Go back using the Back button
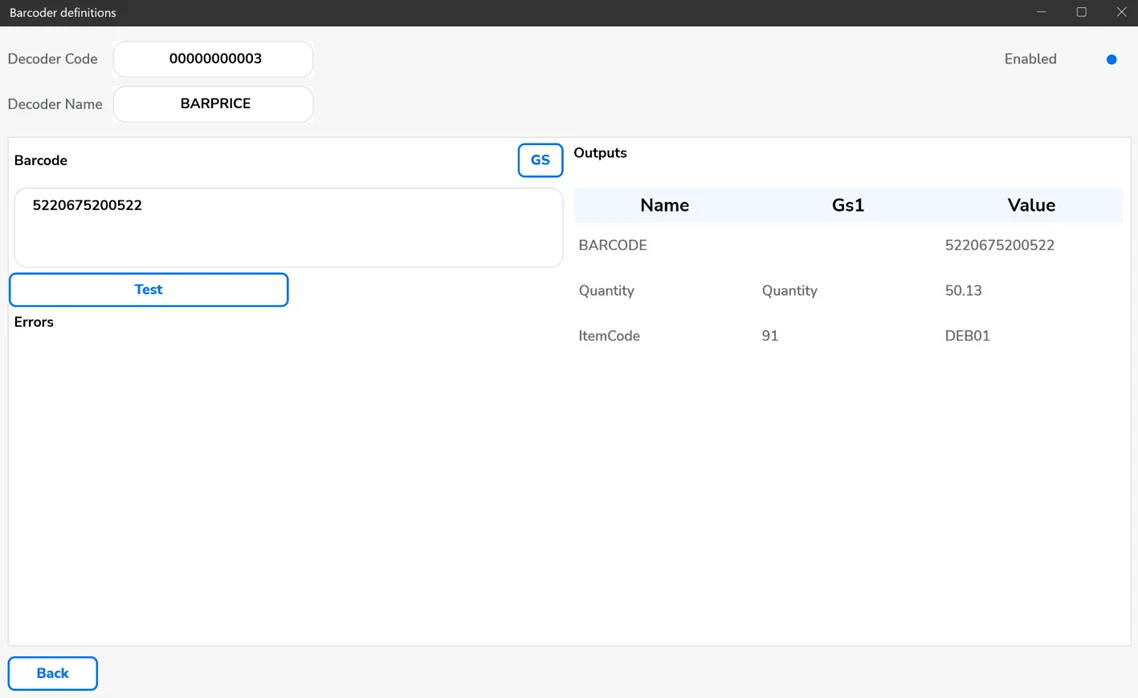The height and width of the screenshot is (698, 1138). point(53,673)
